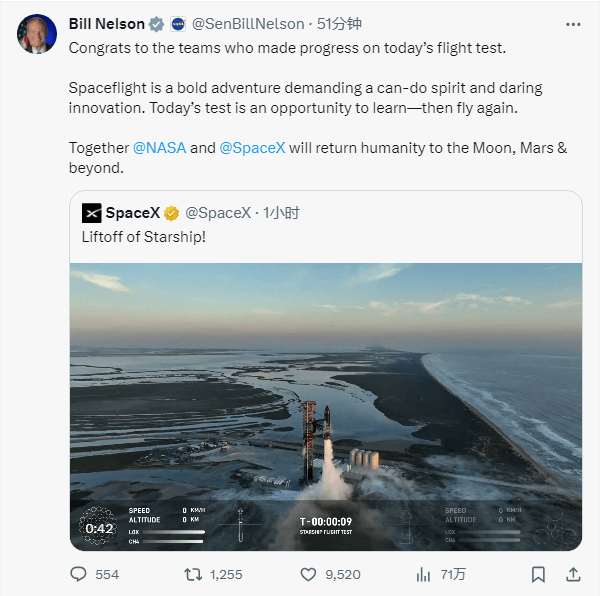Click the retweet icon showing 1,255
The width and height of the screenshot is (605, 596).
pos(193,574)
